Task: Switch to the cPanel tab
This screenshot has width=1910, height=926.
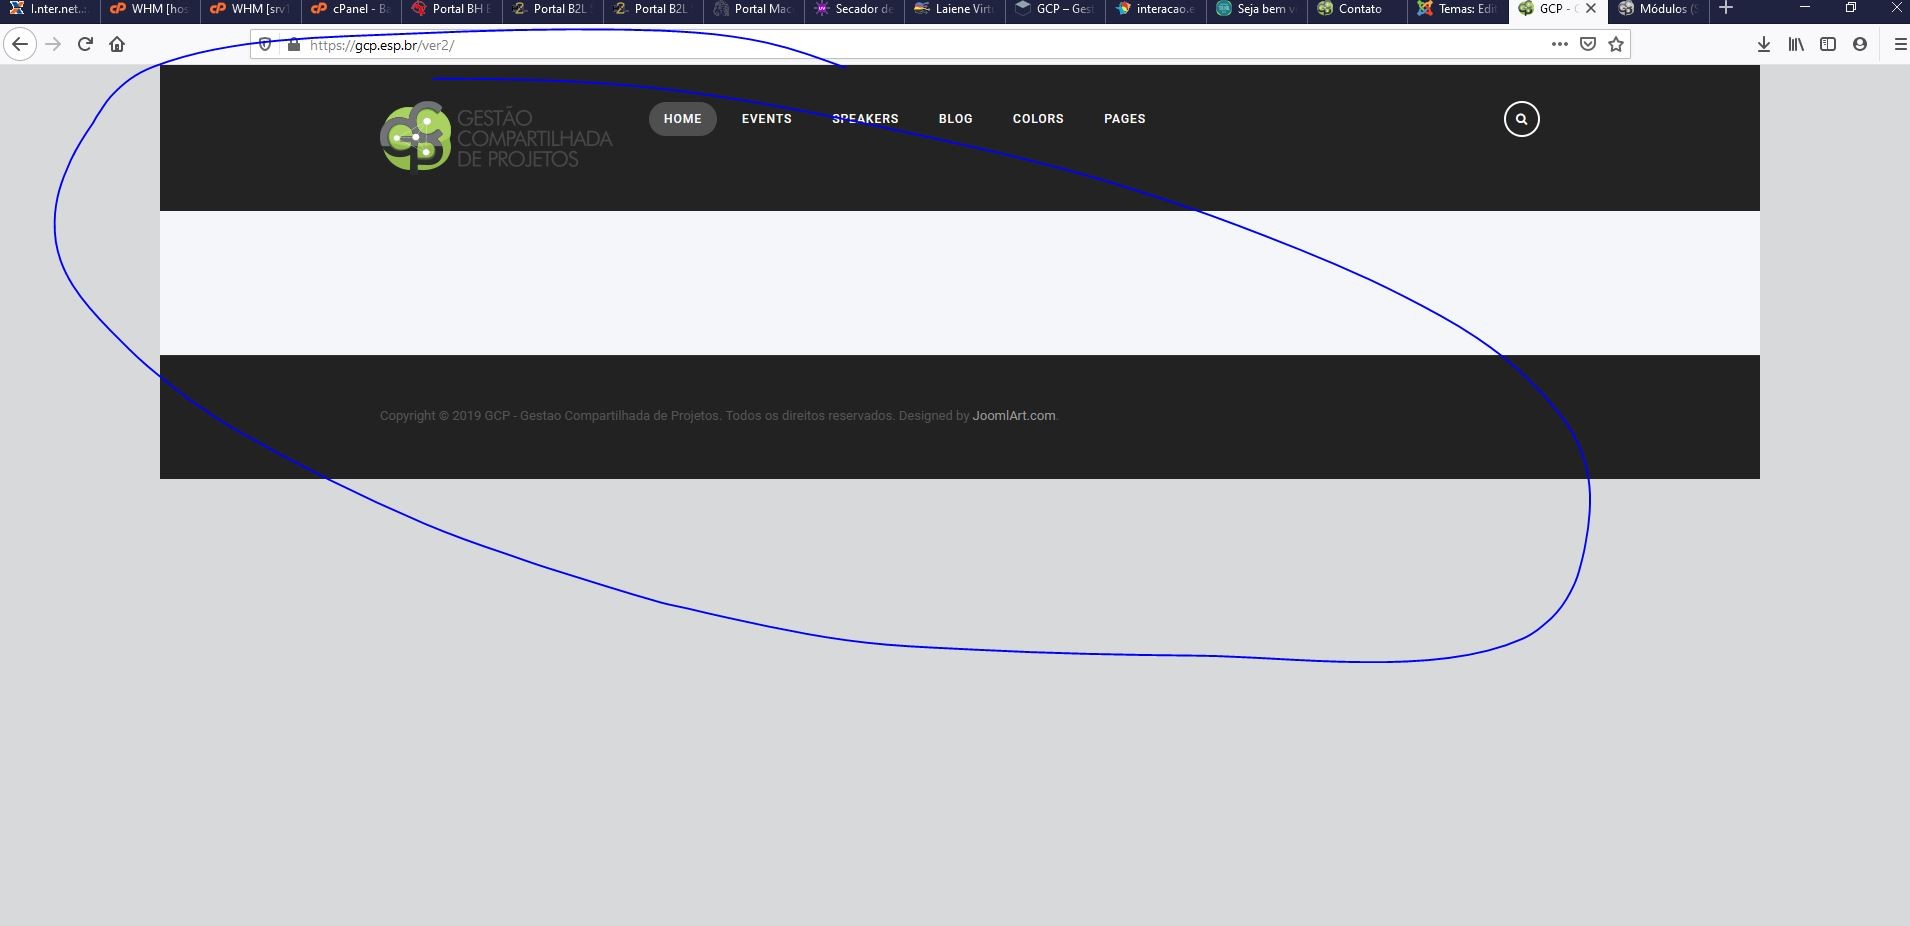Action: point(351,9)
